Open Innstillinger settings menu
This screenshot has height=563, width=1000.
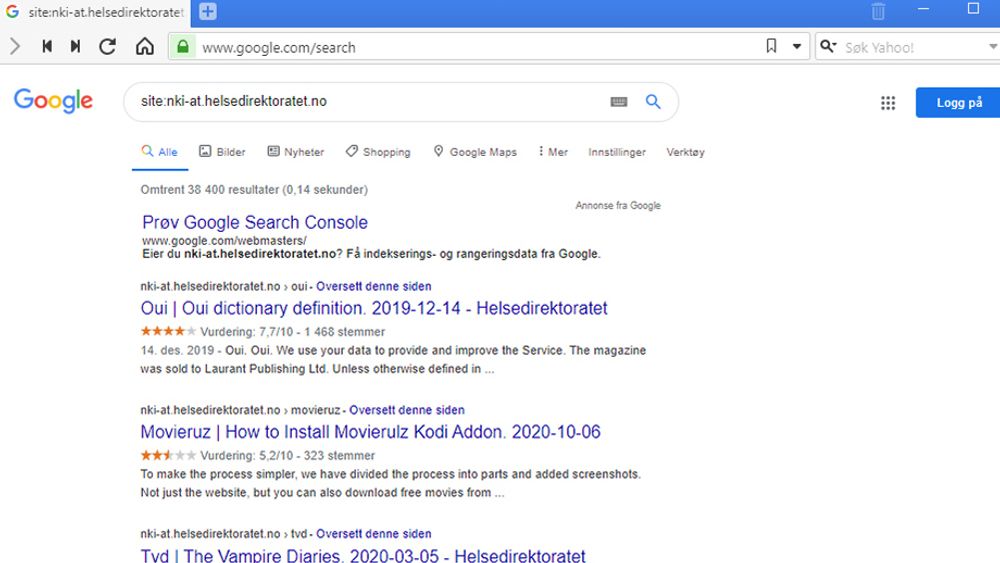pos(617,152)
